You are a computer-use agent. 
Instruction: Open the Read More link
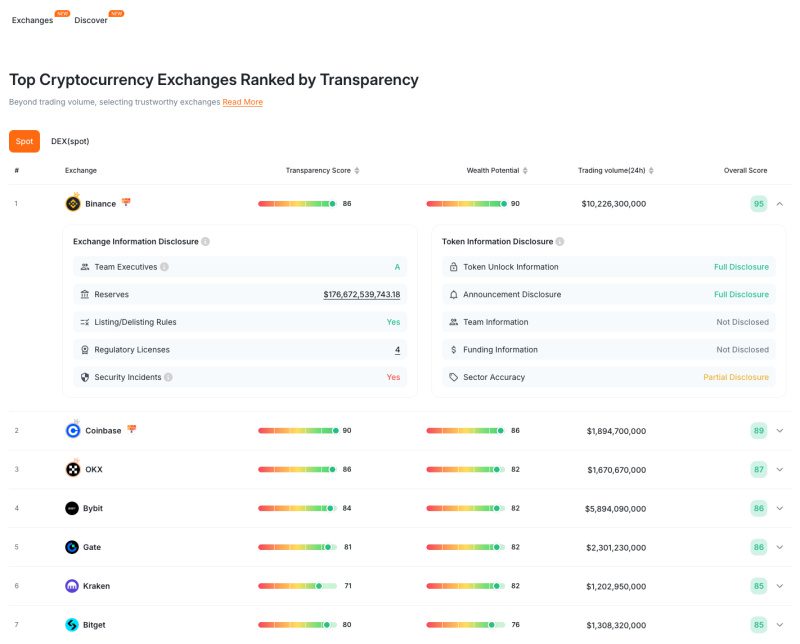tap(242, 102)
